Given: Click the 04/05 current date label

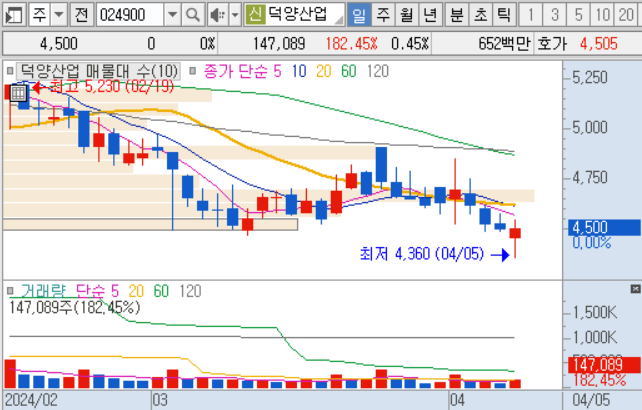Looking at the screenshot, I should 591,400.
